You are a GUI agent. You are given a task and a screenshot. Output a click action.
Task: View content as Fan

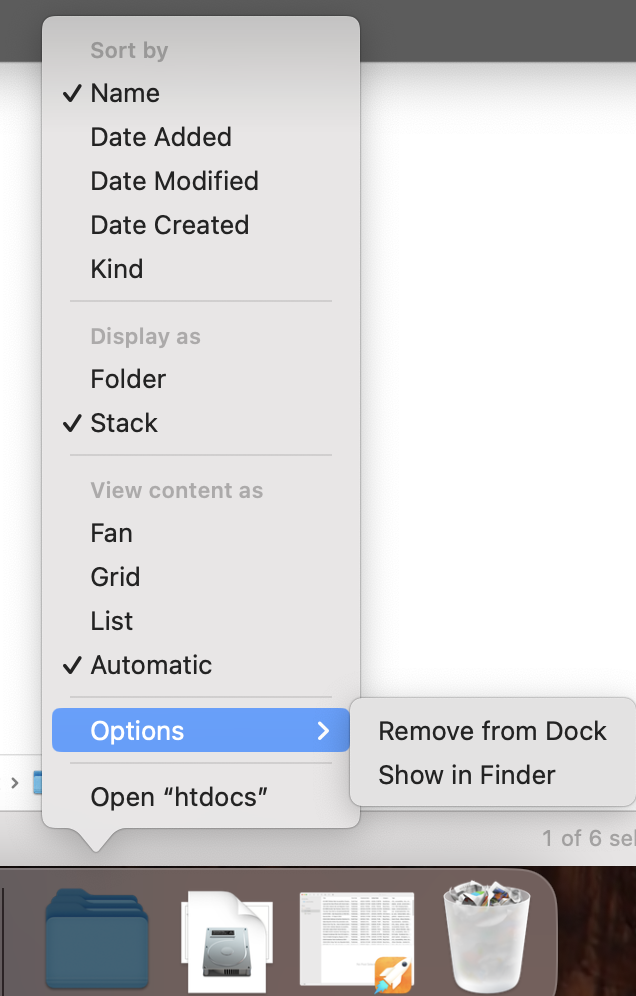tap(111, 533)
